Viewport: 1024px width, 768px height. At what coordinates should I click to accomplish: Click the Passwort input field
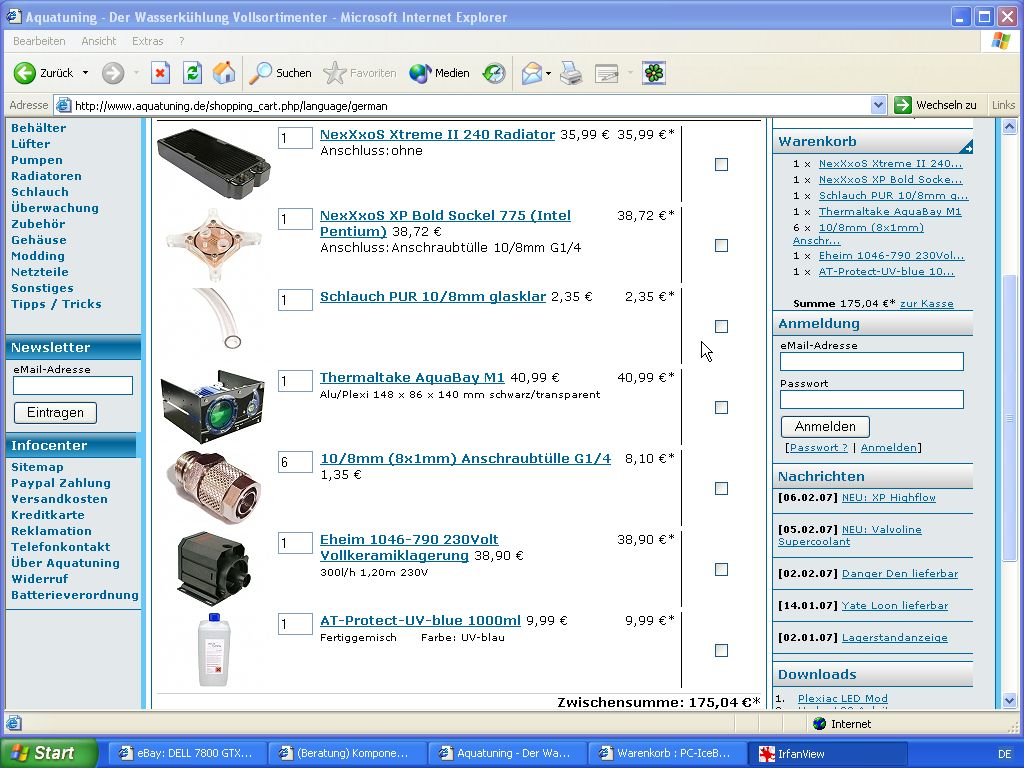(872, 399)
